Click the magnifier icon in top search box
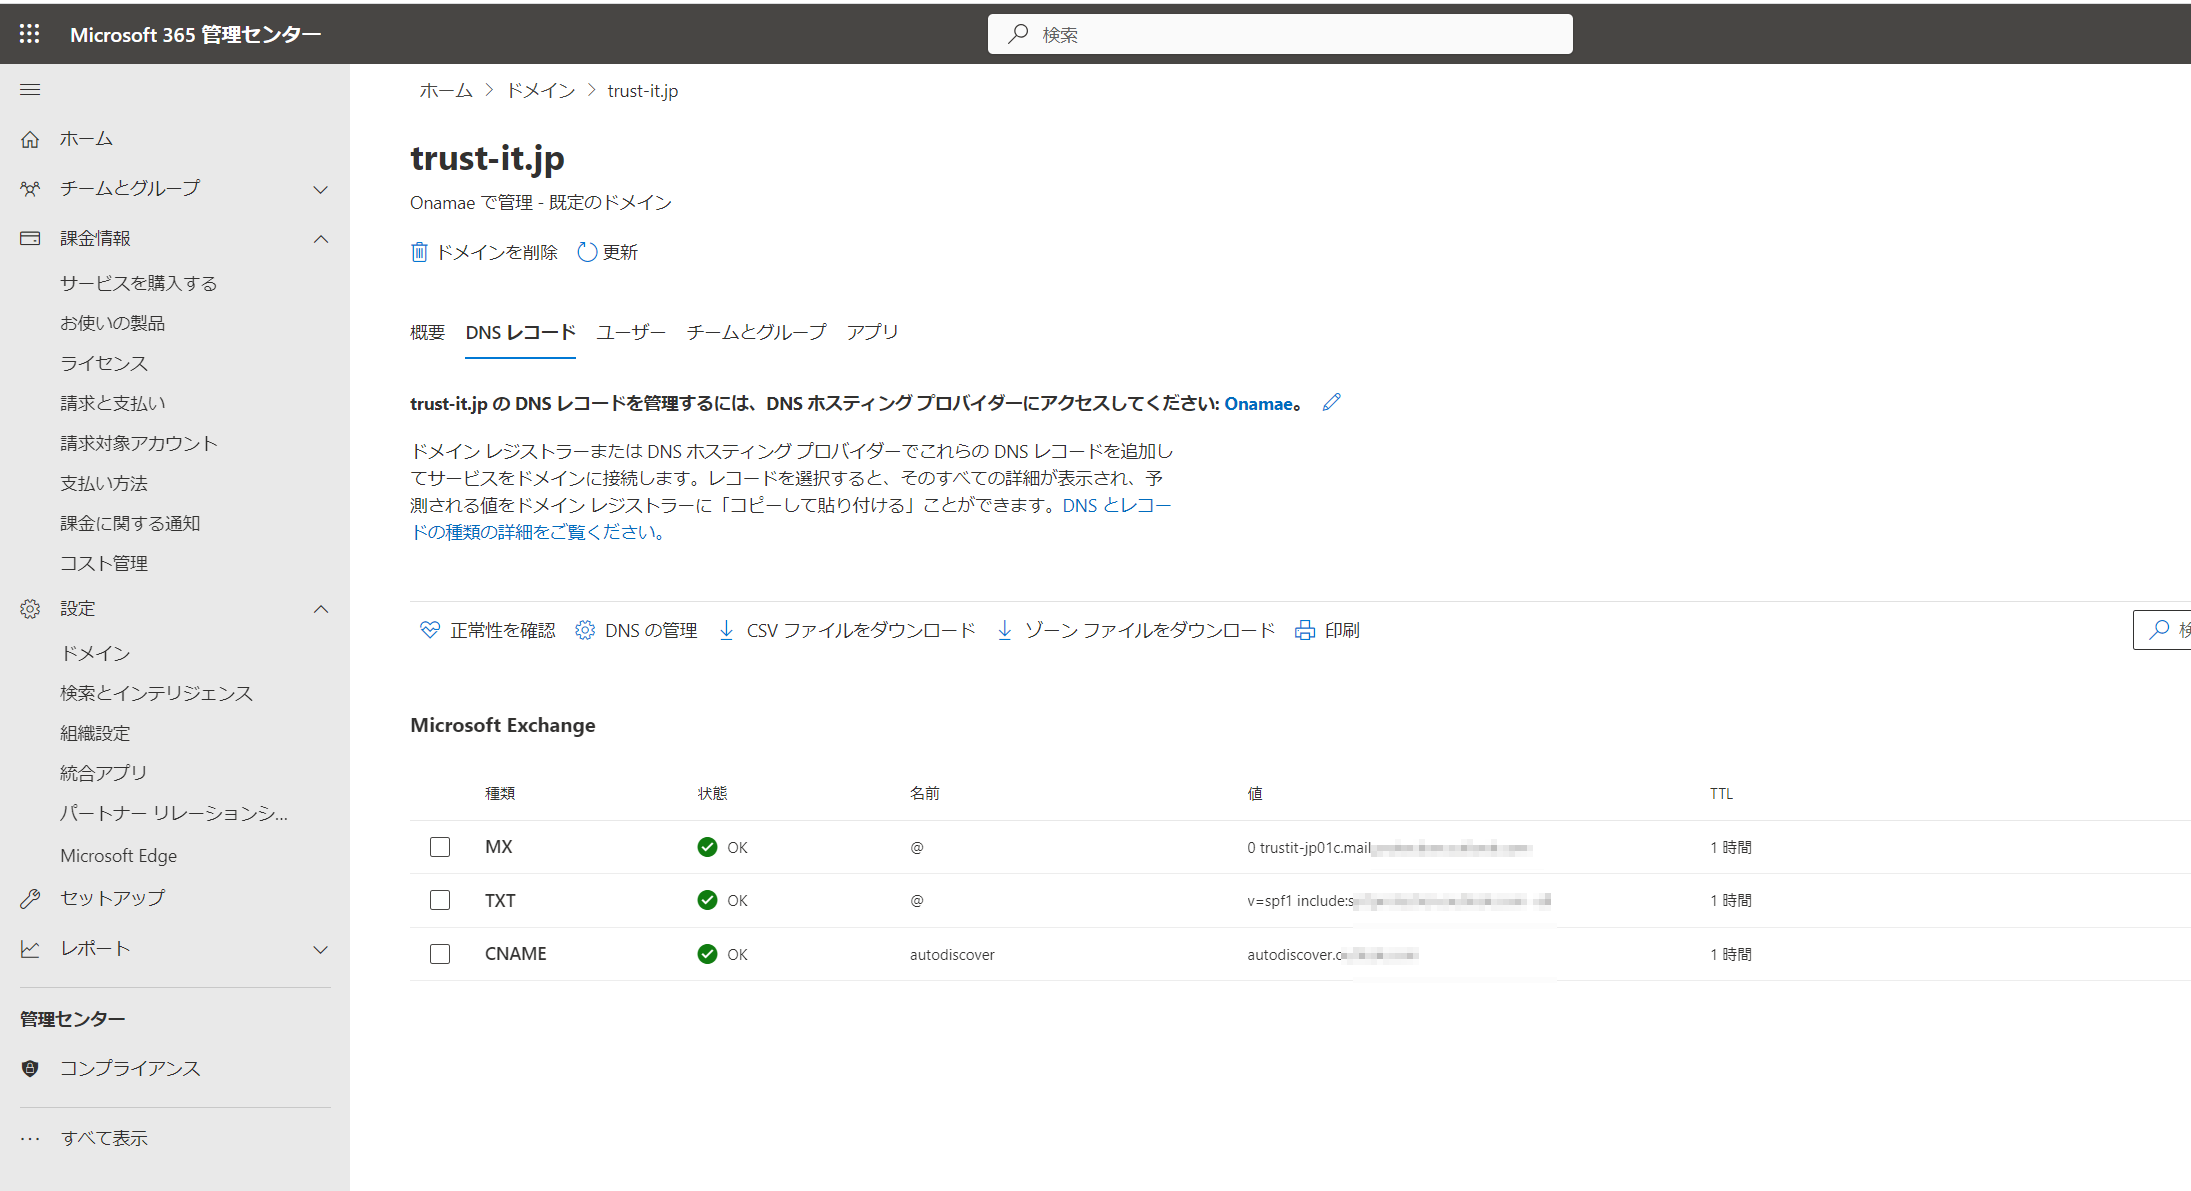This screenshot has height=1191, width=2191. [x=1018, y=34]
